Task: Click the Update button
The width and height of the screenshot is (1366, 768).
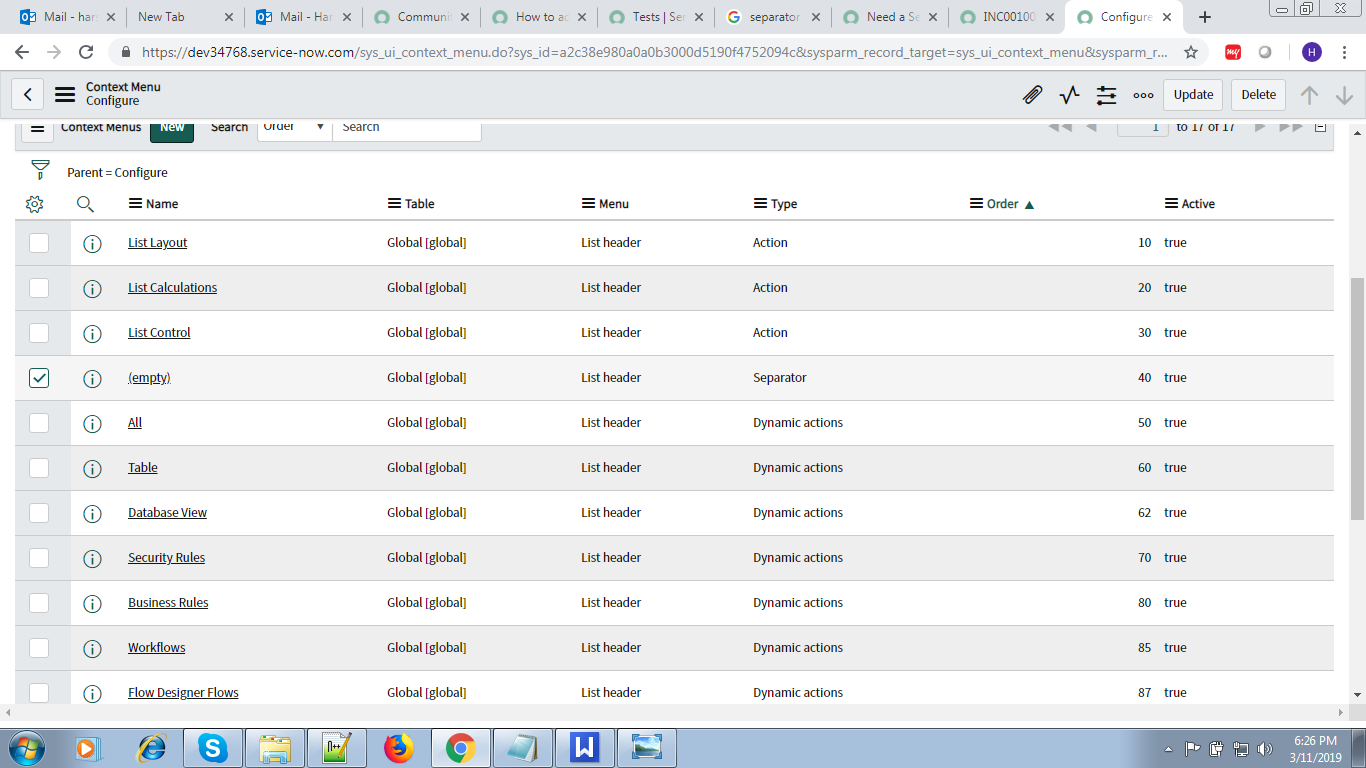Action: [1193, 94]
